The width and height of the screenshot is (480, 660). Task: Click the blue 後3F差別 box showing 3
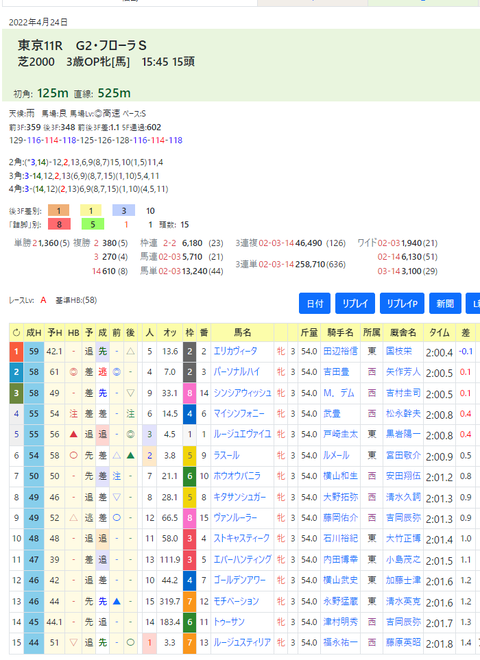124,210
